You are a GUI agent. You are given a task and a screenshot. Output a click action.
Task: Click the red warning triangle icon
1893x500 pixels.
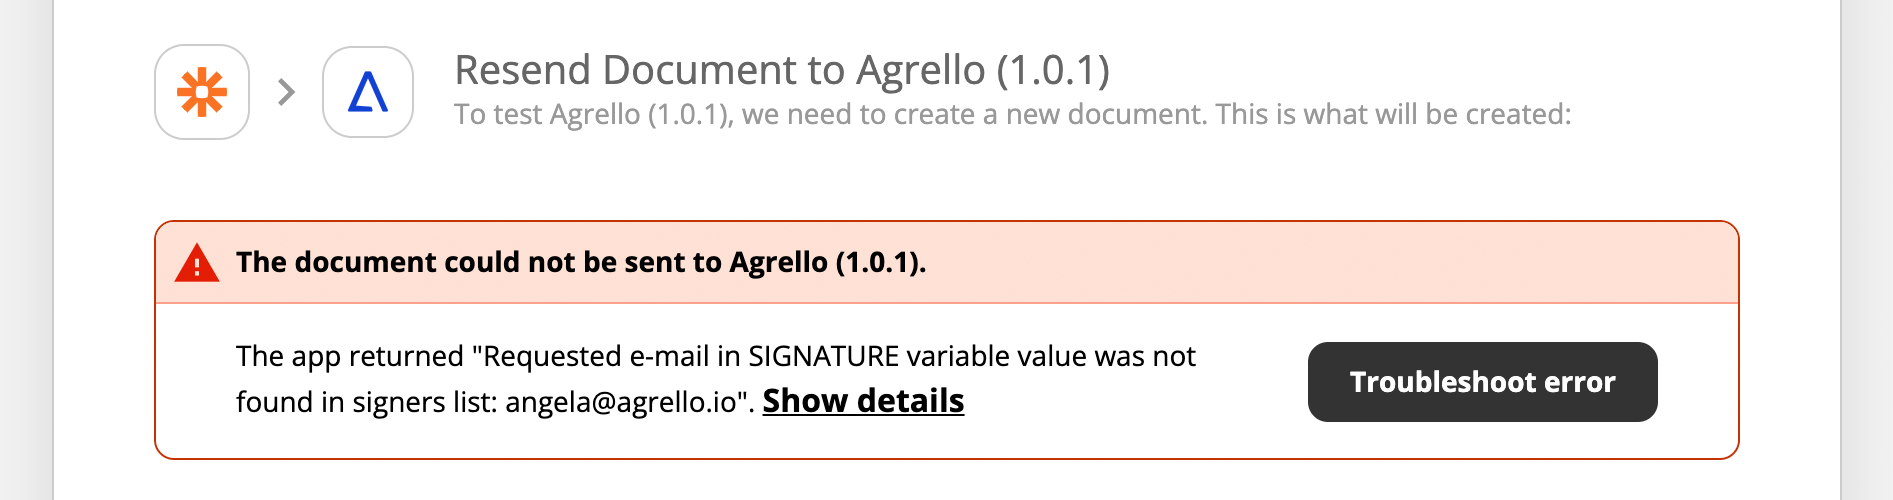coord(197,263)
